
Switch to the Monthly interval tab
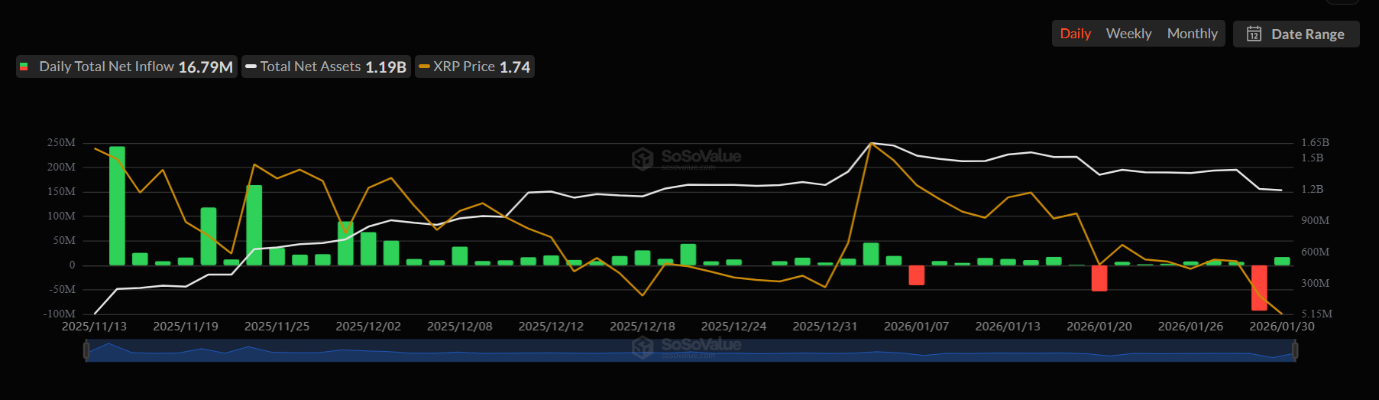point(1192,33)
